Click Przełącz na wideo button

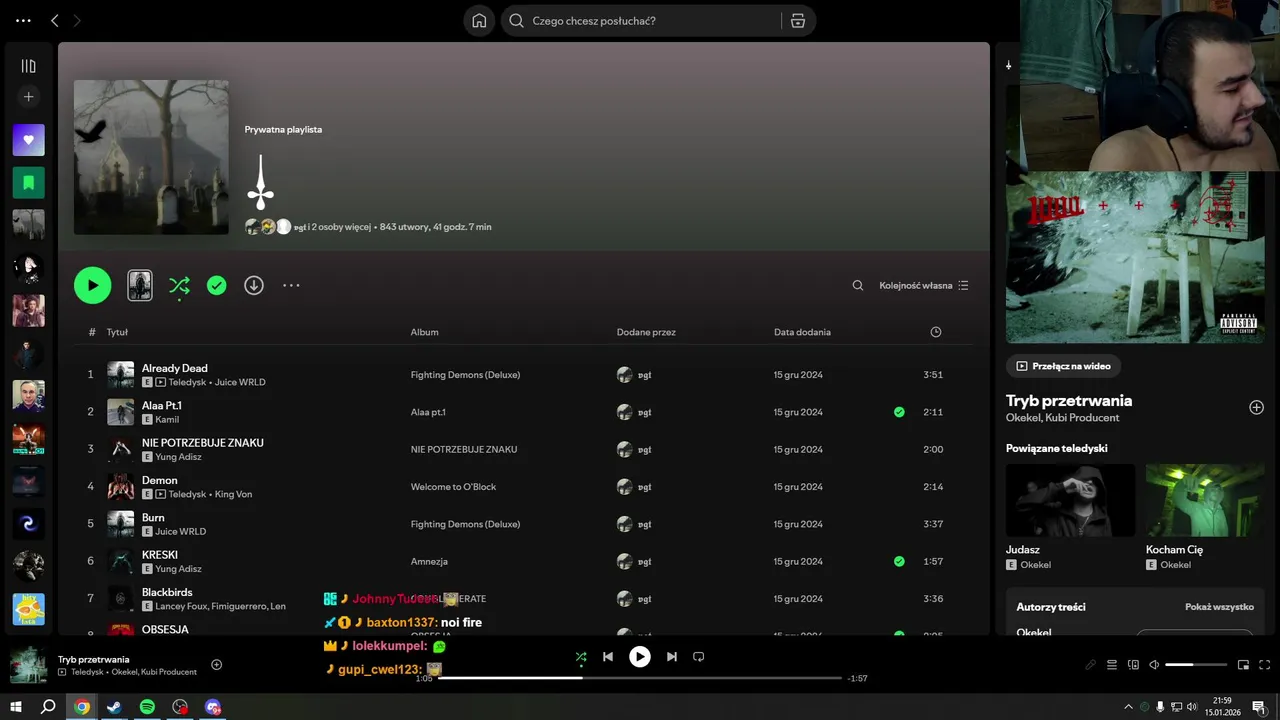point(1063,366)
